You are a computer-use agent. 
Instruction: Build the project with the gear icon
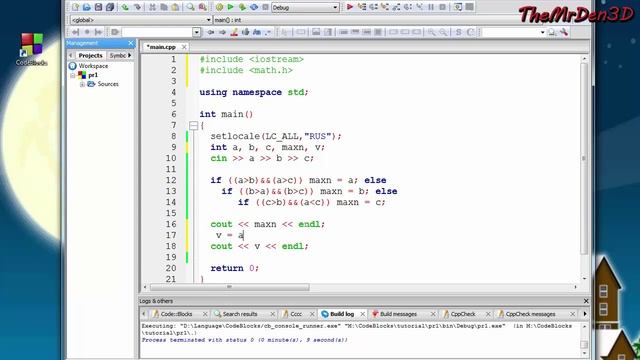pos(219,7)
